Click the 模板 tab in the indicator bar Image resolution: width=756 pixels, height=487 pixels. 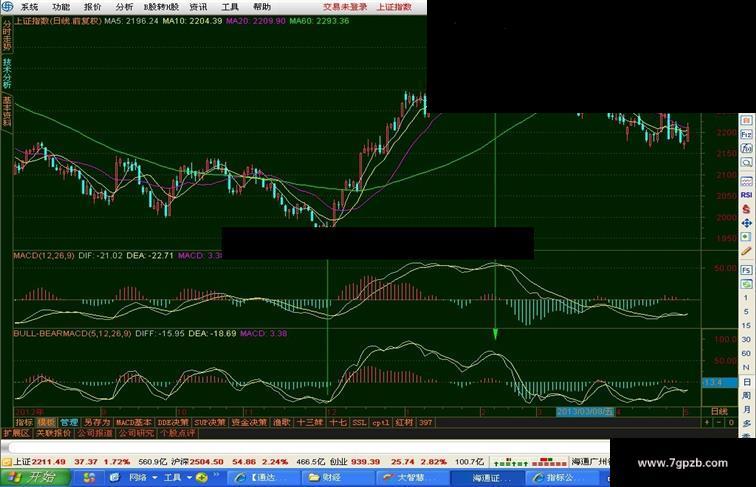(46, 422)
